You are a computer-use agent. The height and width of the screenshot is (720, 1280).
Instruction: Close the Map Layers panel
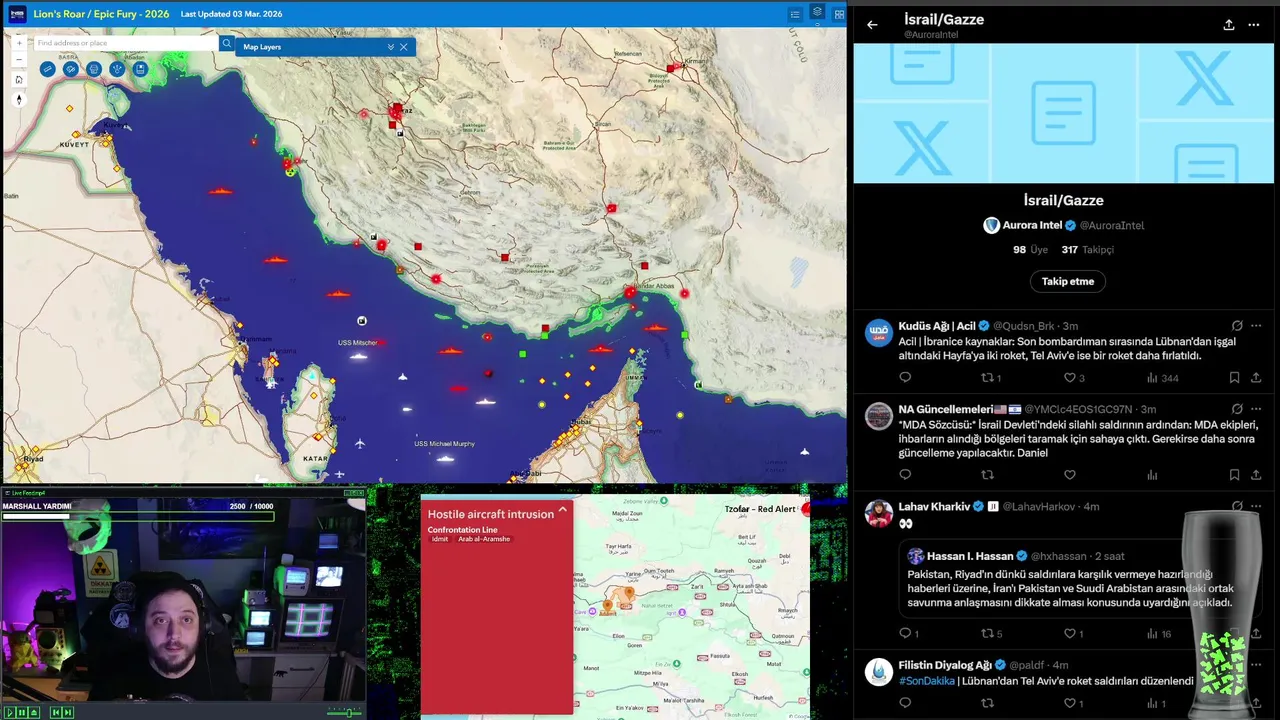tap(404, 47)
